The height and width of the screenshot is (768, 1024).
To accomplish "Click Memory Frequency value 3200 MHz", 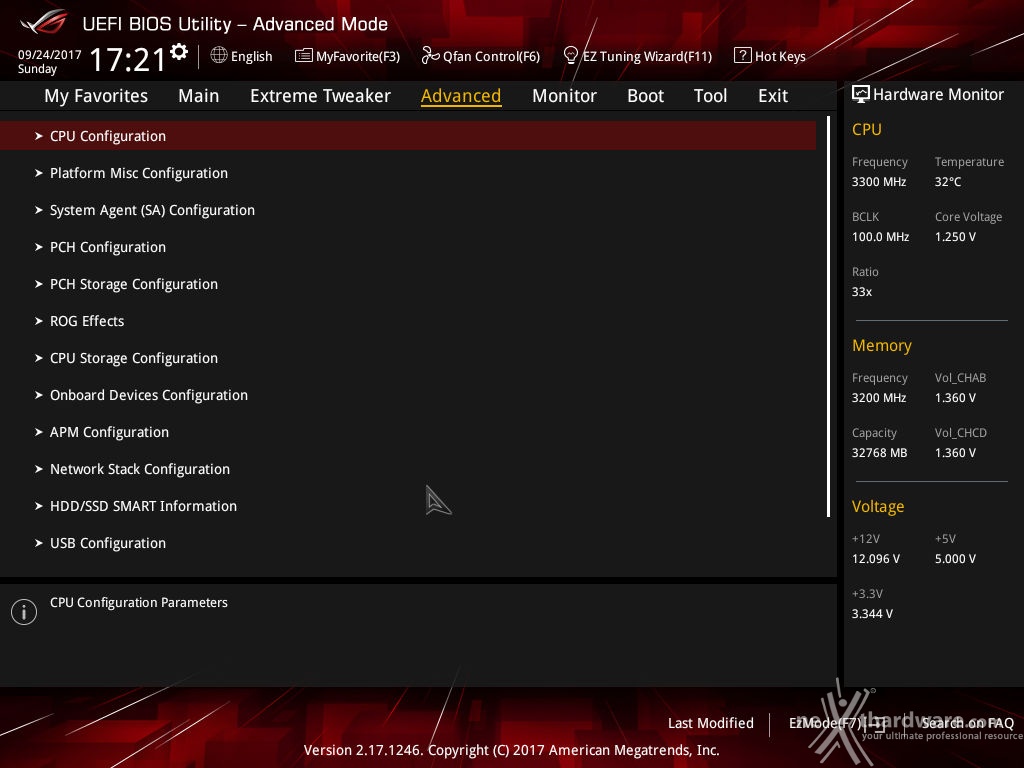I will pyautogui.click(x=879, y=398).
